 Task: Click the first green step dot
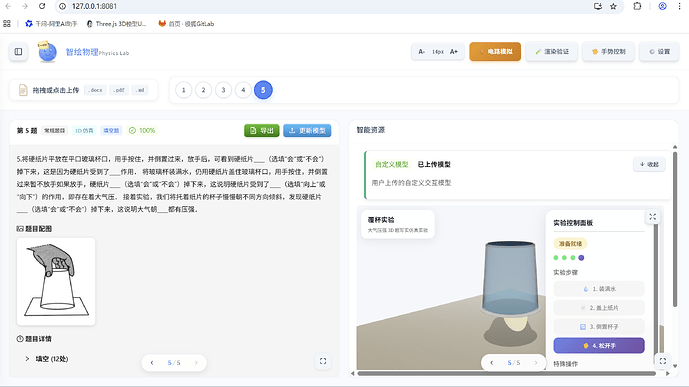[556, 258]
